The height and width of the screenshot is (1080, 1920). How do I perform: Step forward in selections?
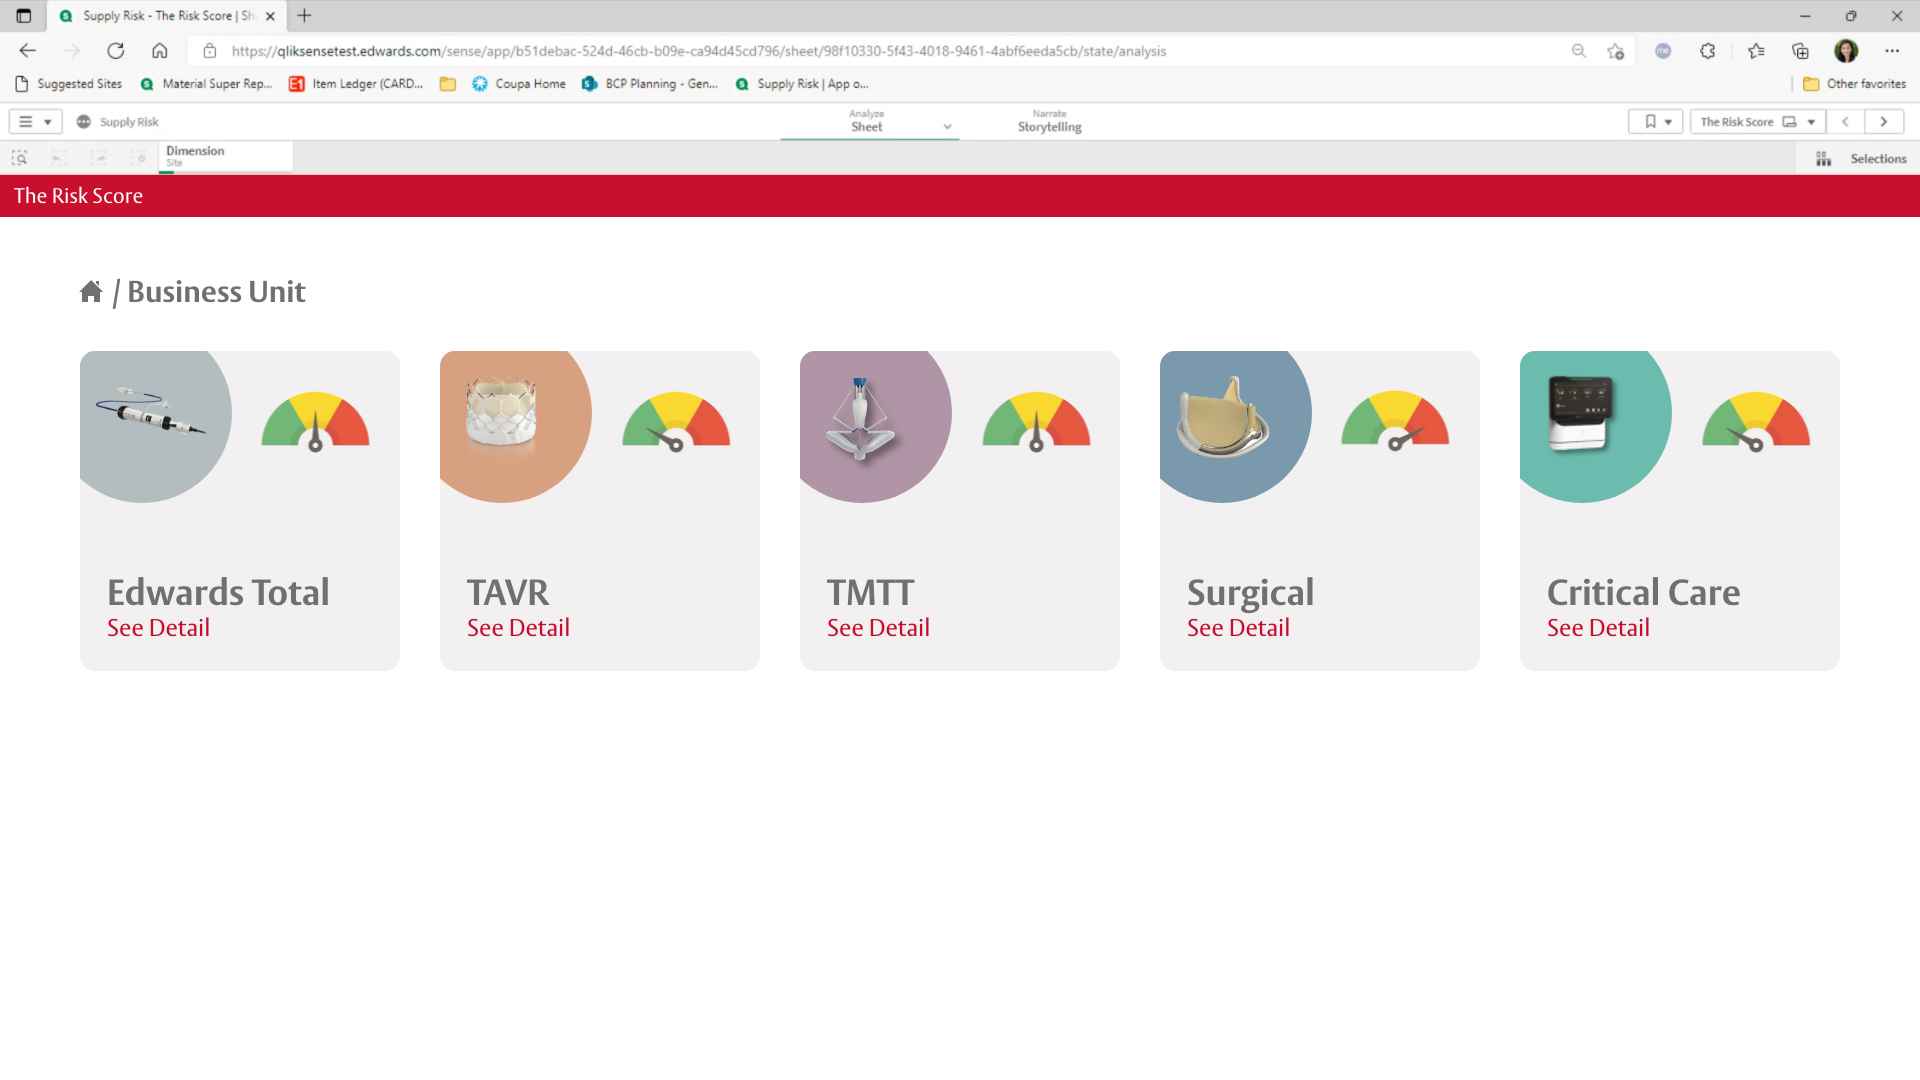point(99,158)
